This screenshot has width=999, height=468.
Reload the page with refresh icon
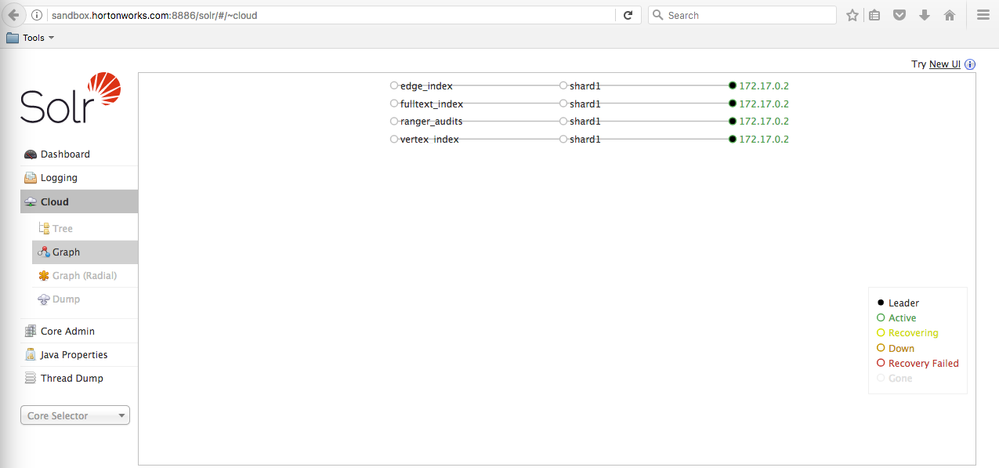click(x=628, y=15)
